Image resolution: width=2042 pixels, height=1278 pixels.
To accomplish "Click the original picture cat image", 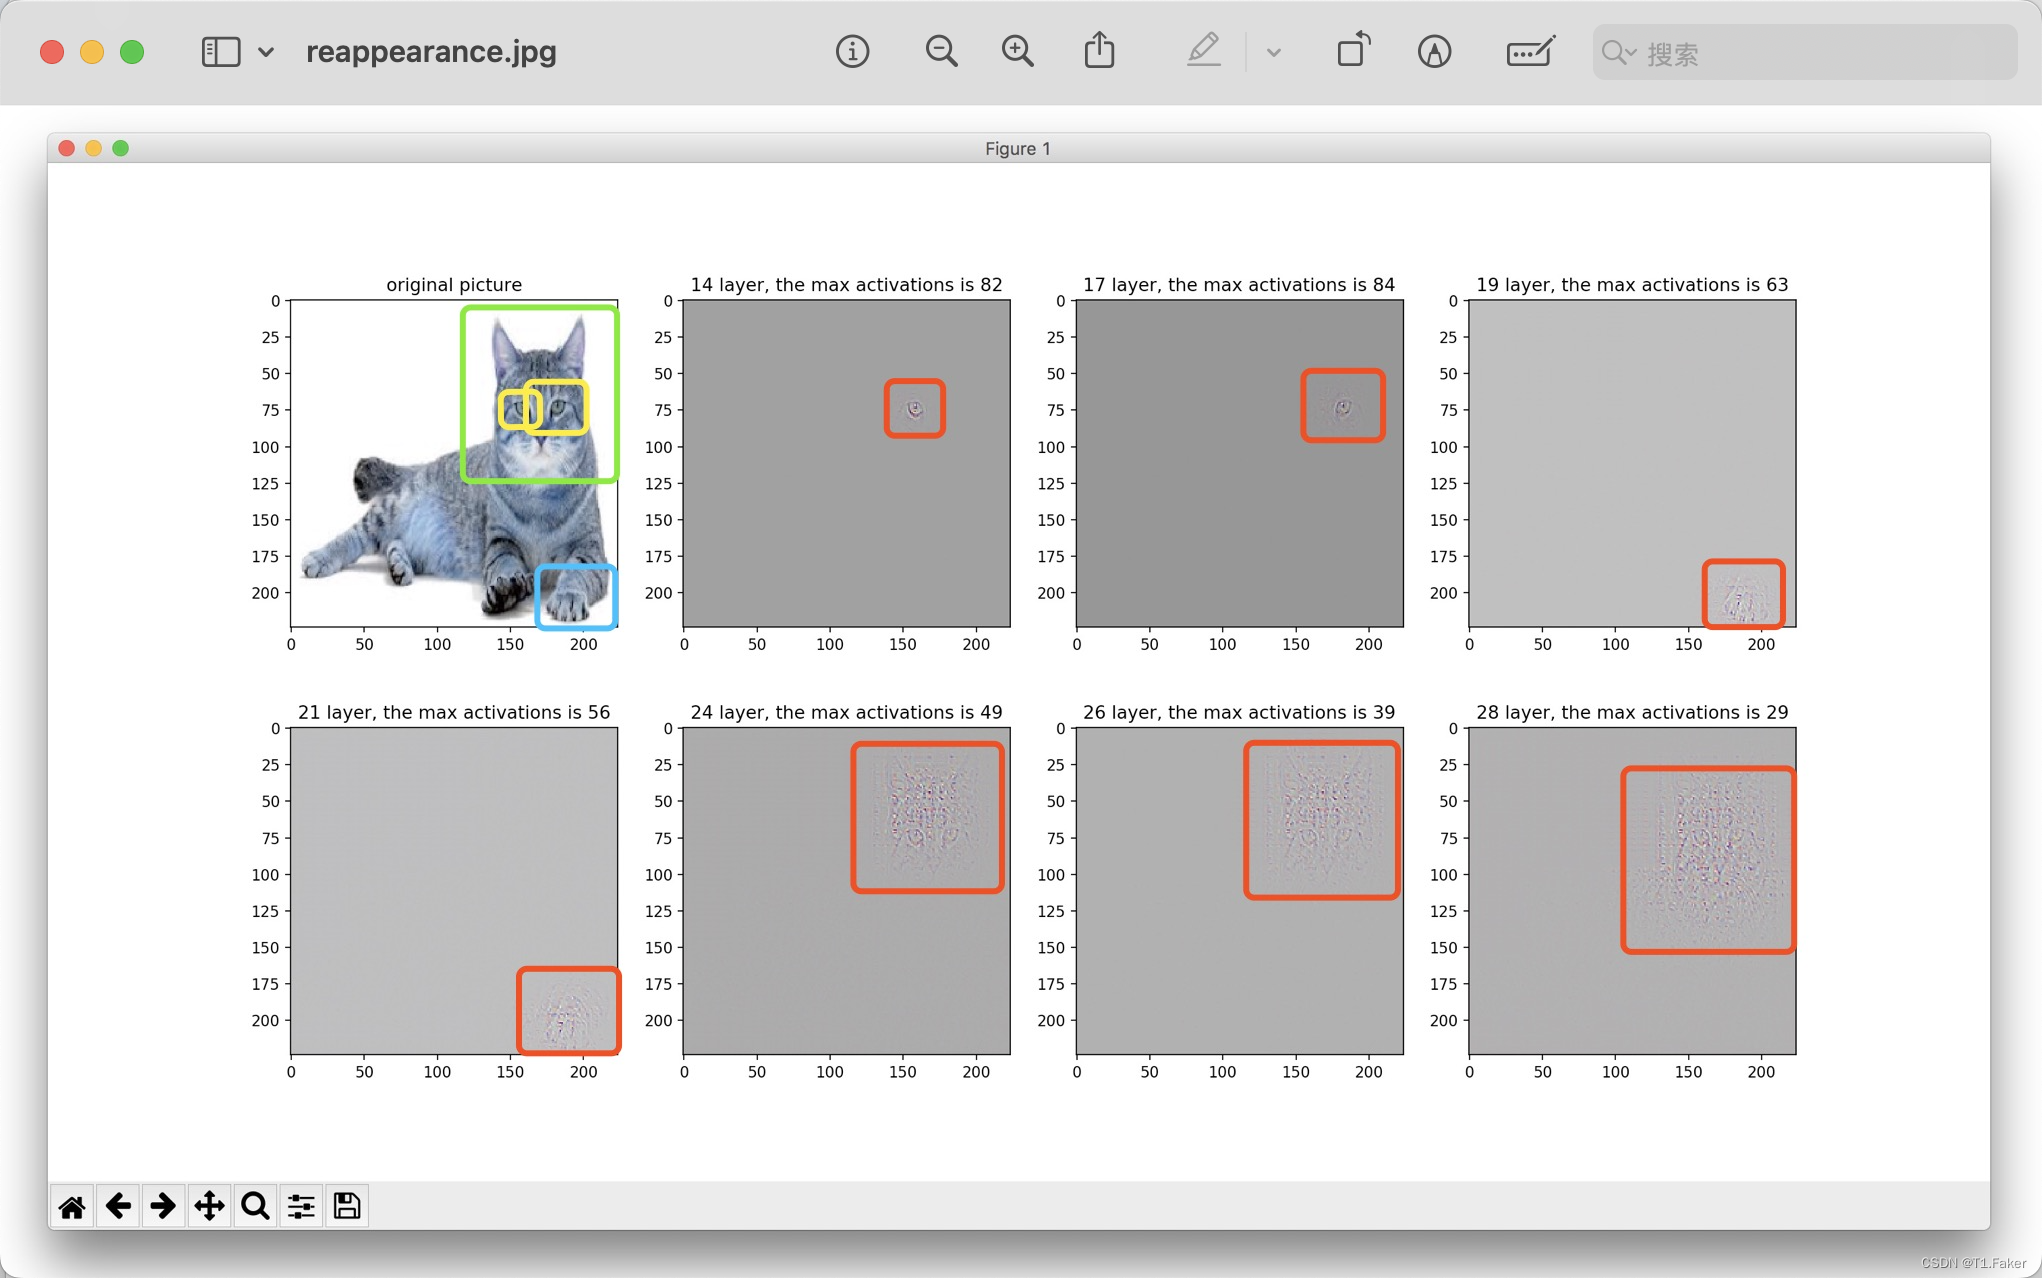I will pos(454,464).
